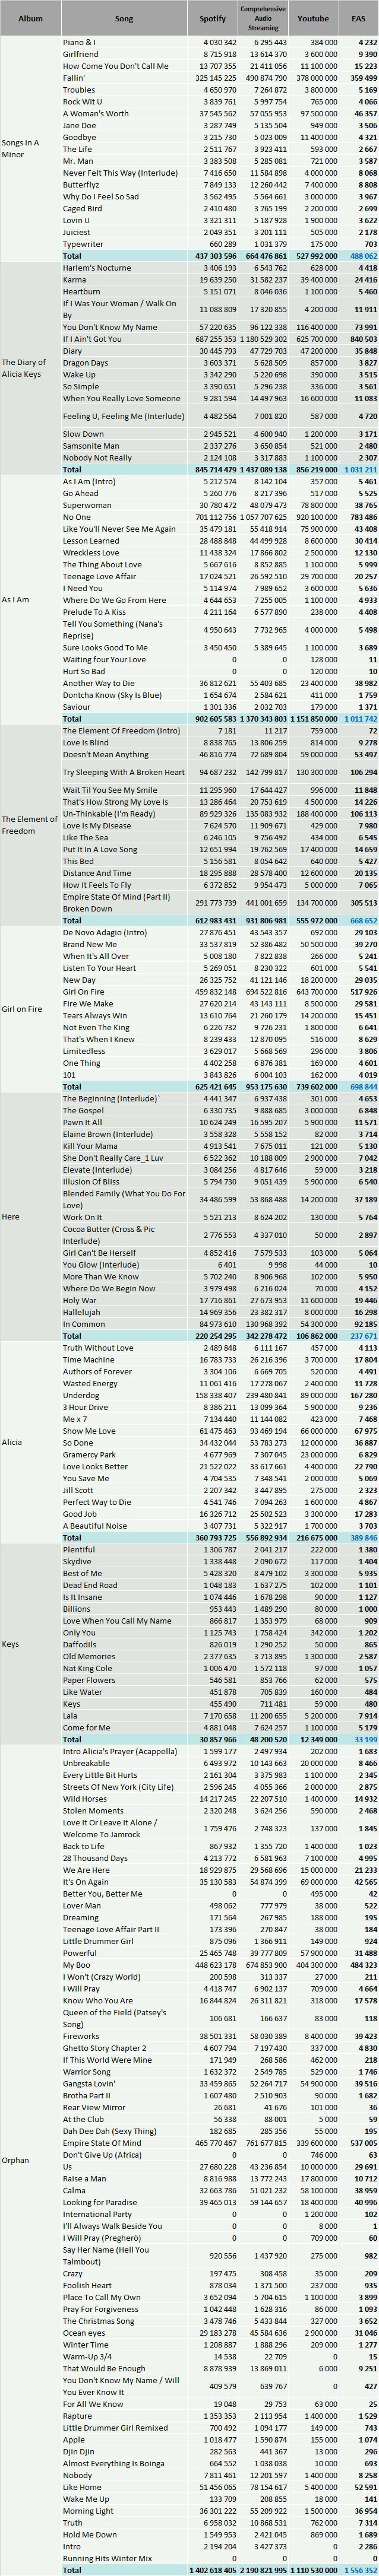Click the song 'Superwoman'
Screen dimensions: 379x2576
87,505
